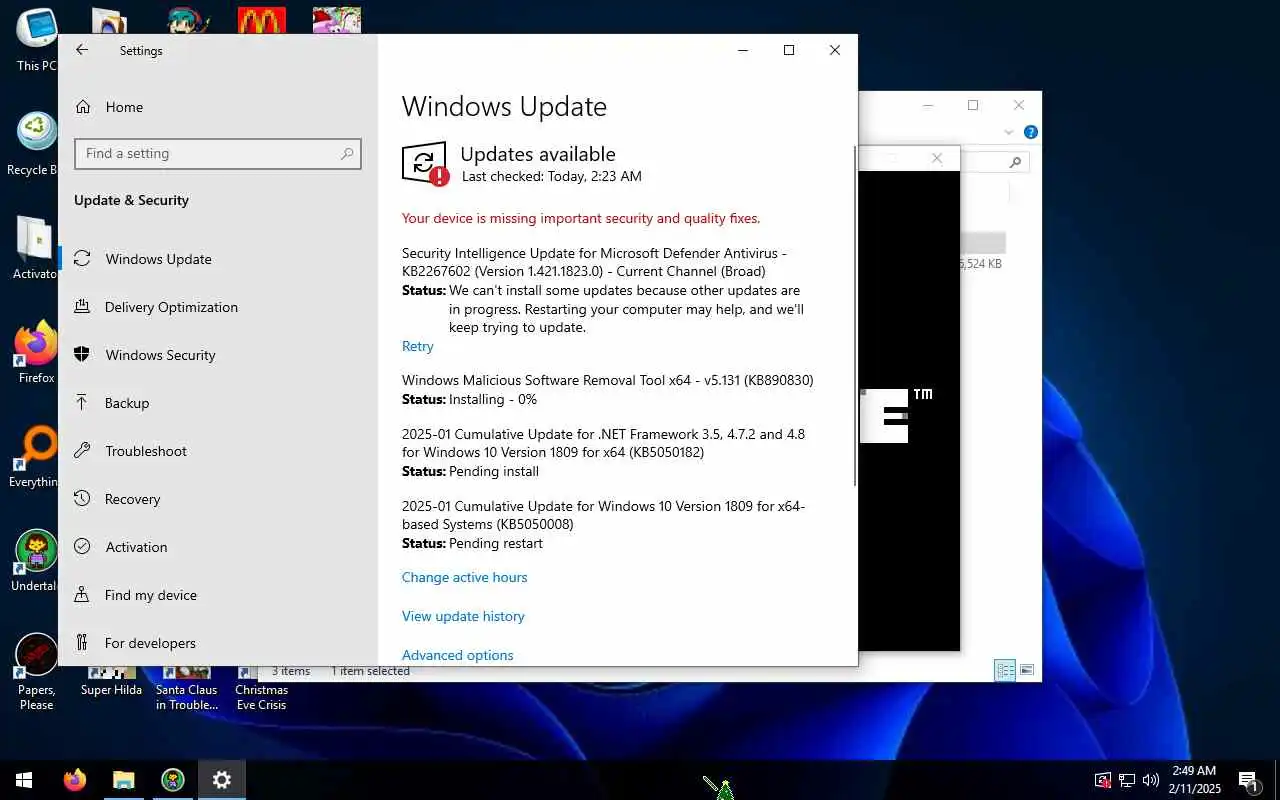Click the Updates available status icon

pyautogui.click(x=425, y=163)
